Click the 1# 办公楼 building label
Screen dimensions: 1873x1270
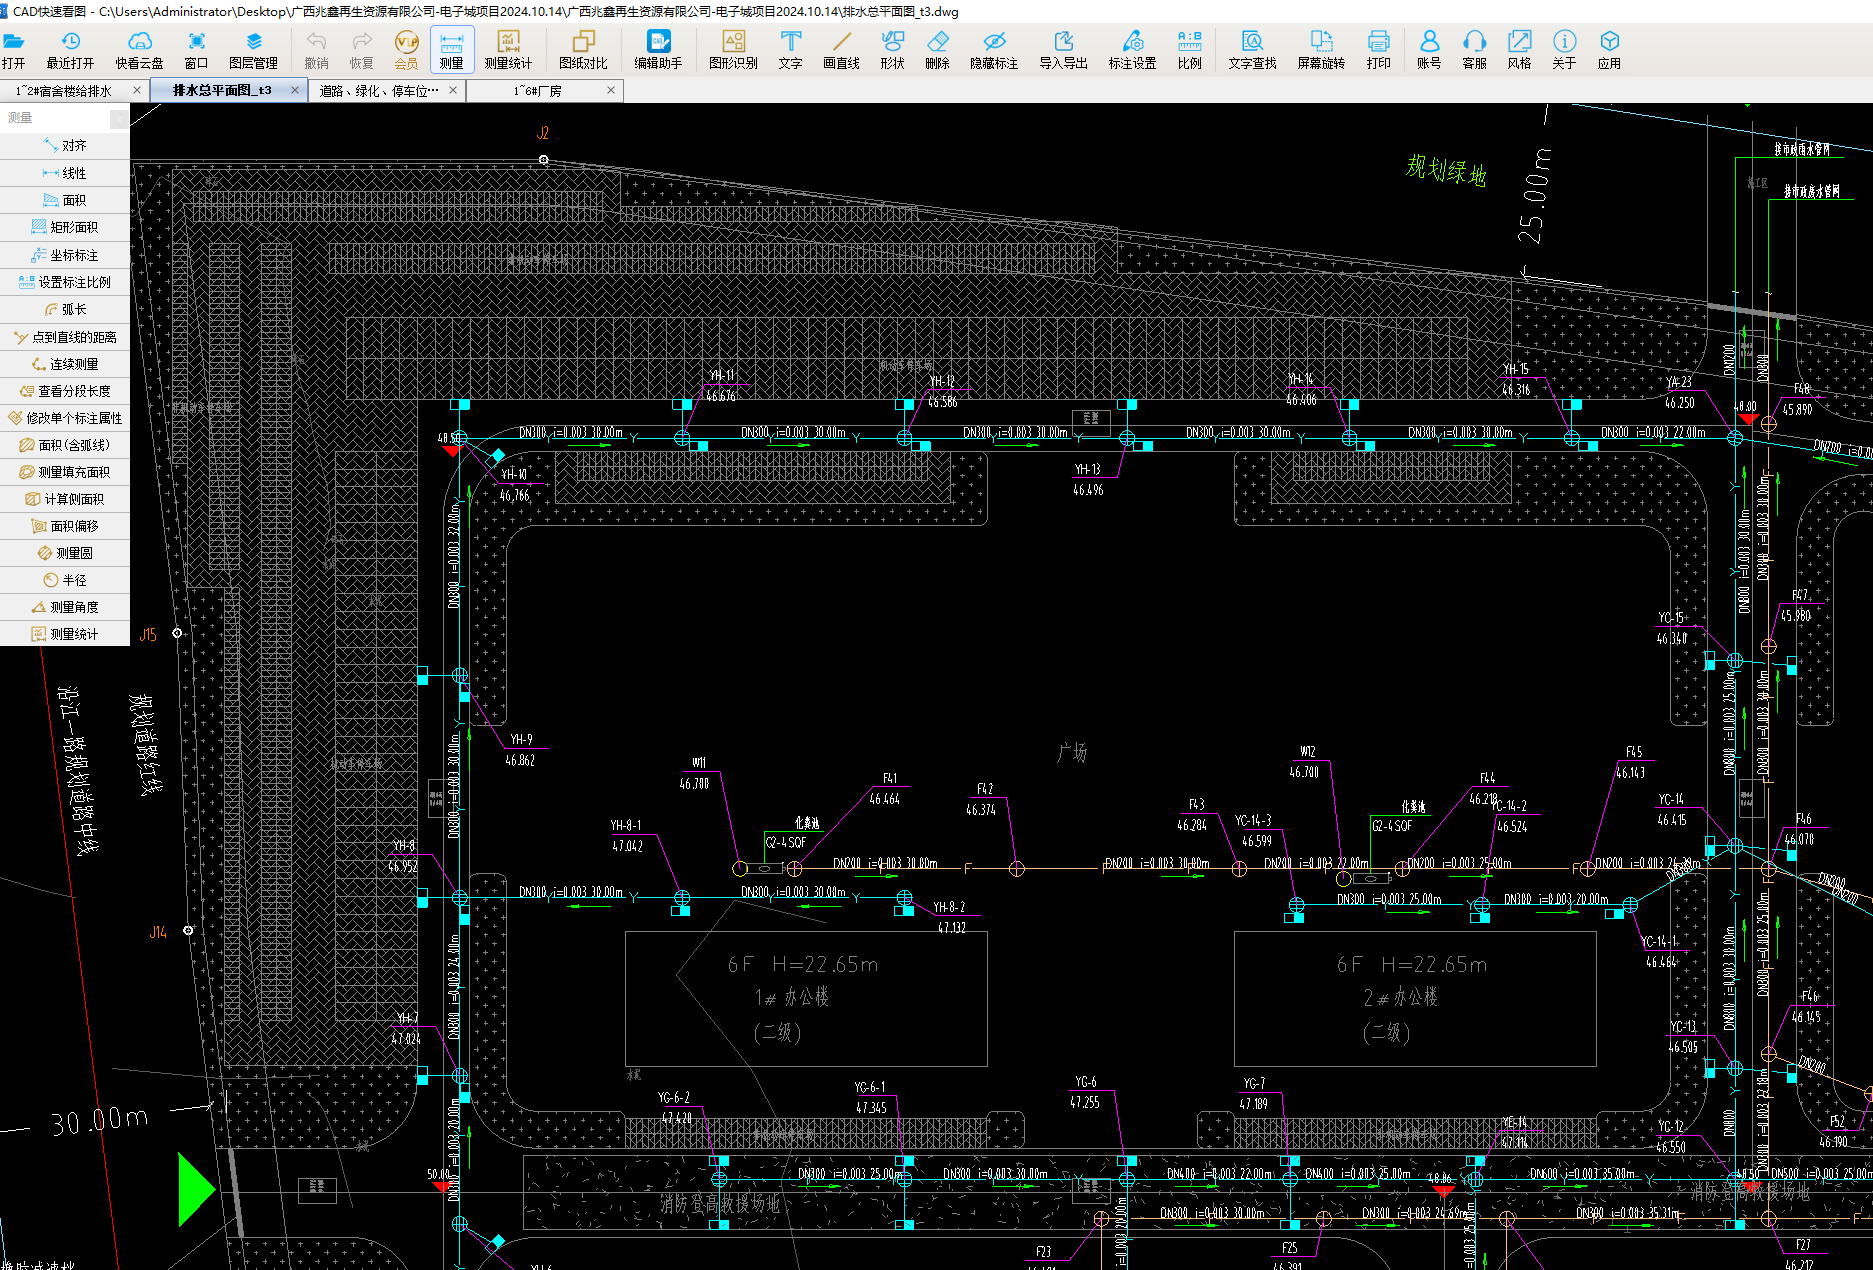792,997
